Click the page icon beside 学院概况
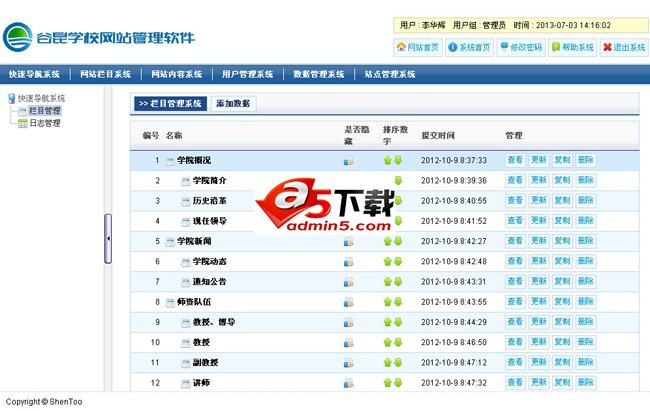Viewport: 650px width, 411px height. click(x=170, y=161)
